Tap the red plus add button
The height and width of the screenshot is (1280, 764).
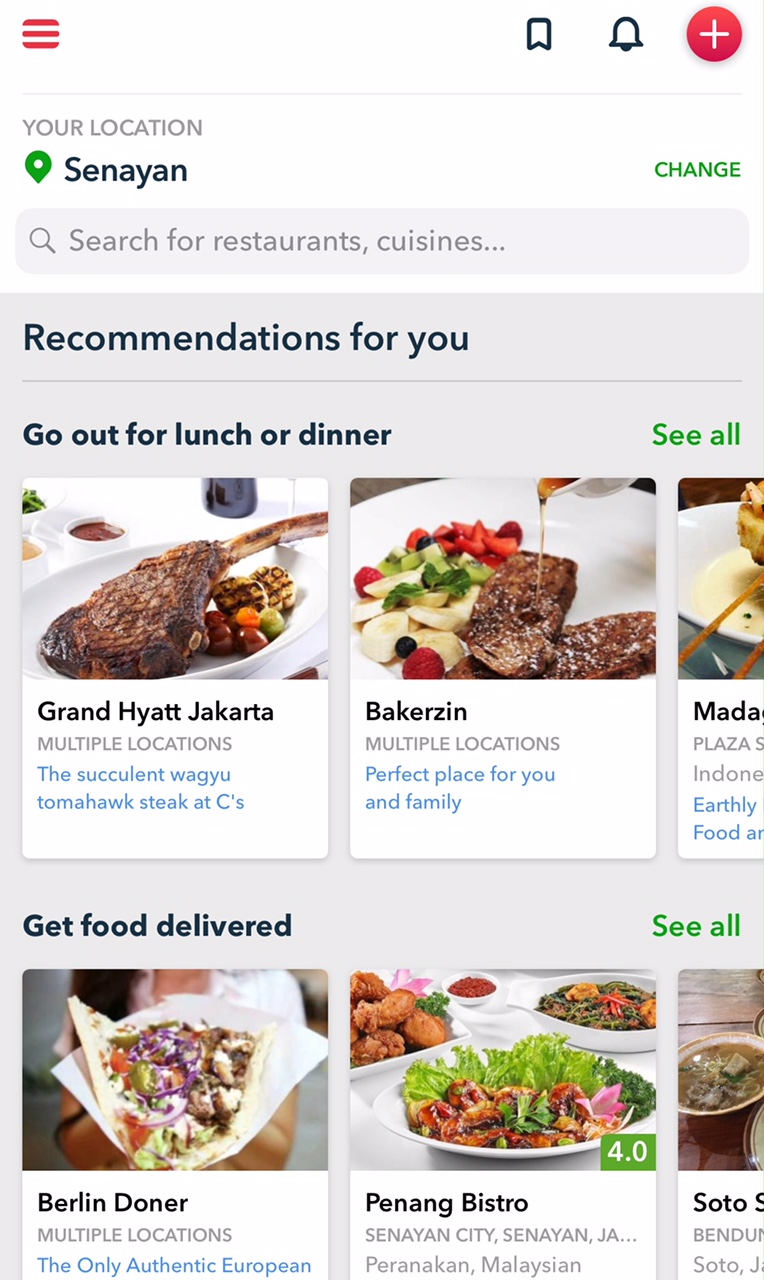[714, 34]
